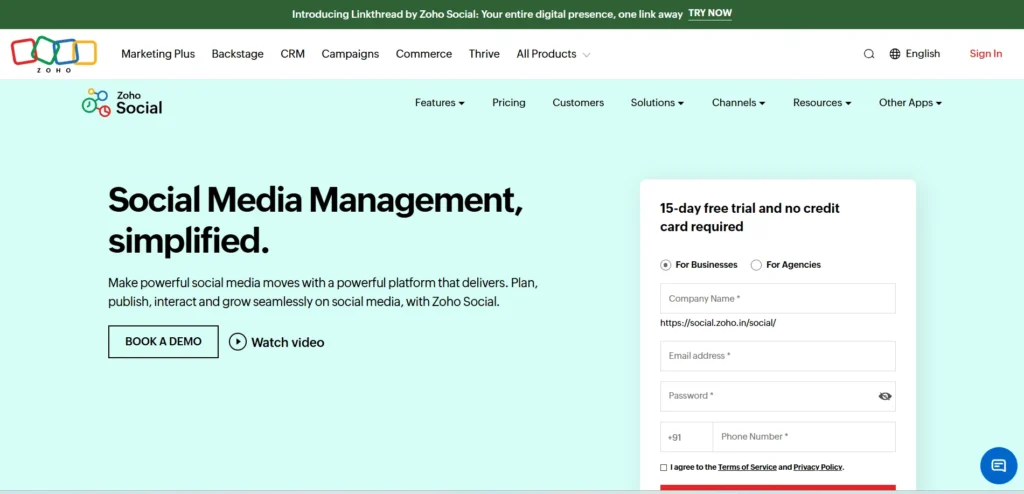
Task: Open Campaigns in top navigation
Action: pyautogui.click(x=350, y=54)
